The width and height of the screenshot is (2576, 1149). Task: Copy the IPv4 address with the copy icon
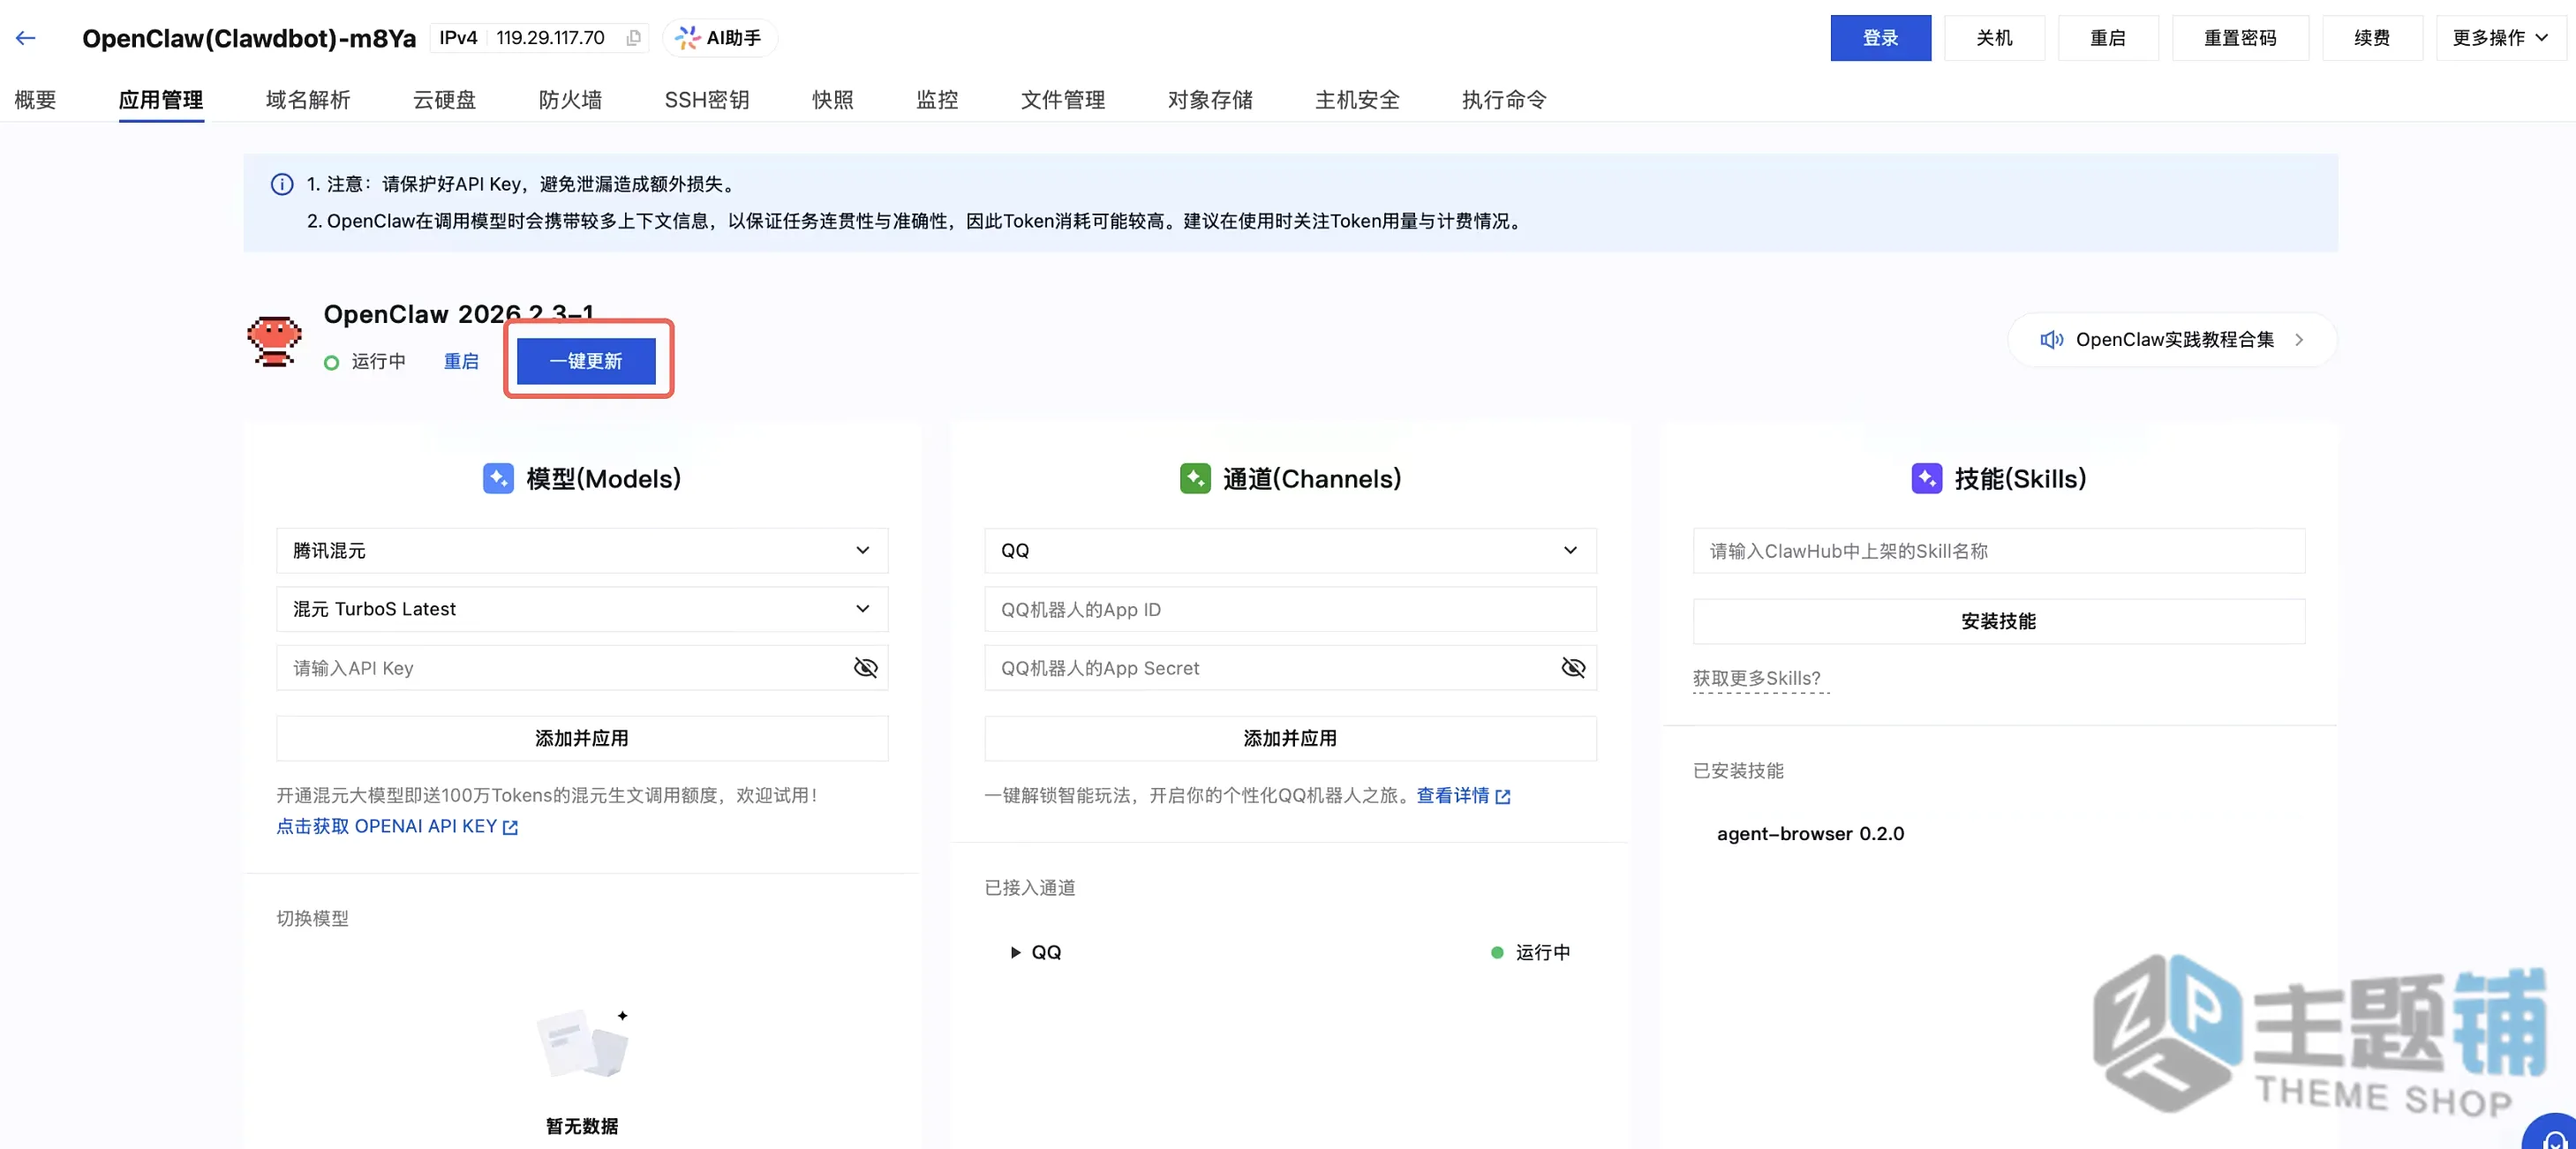pyautogui.click(x=633, y=38)
